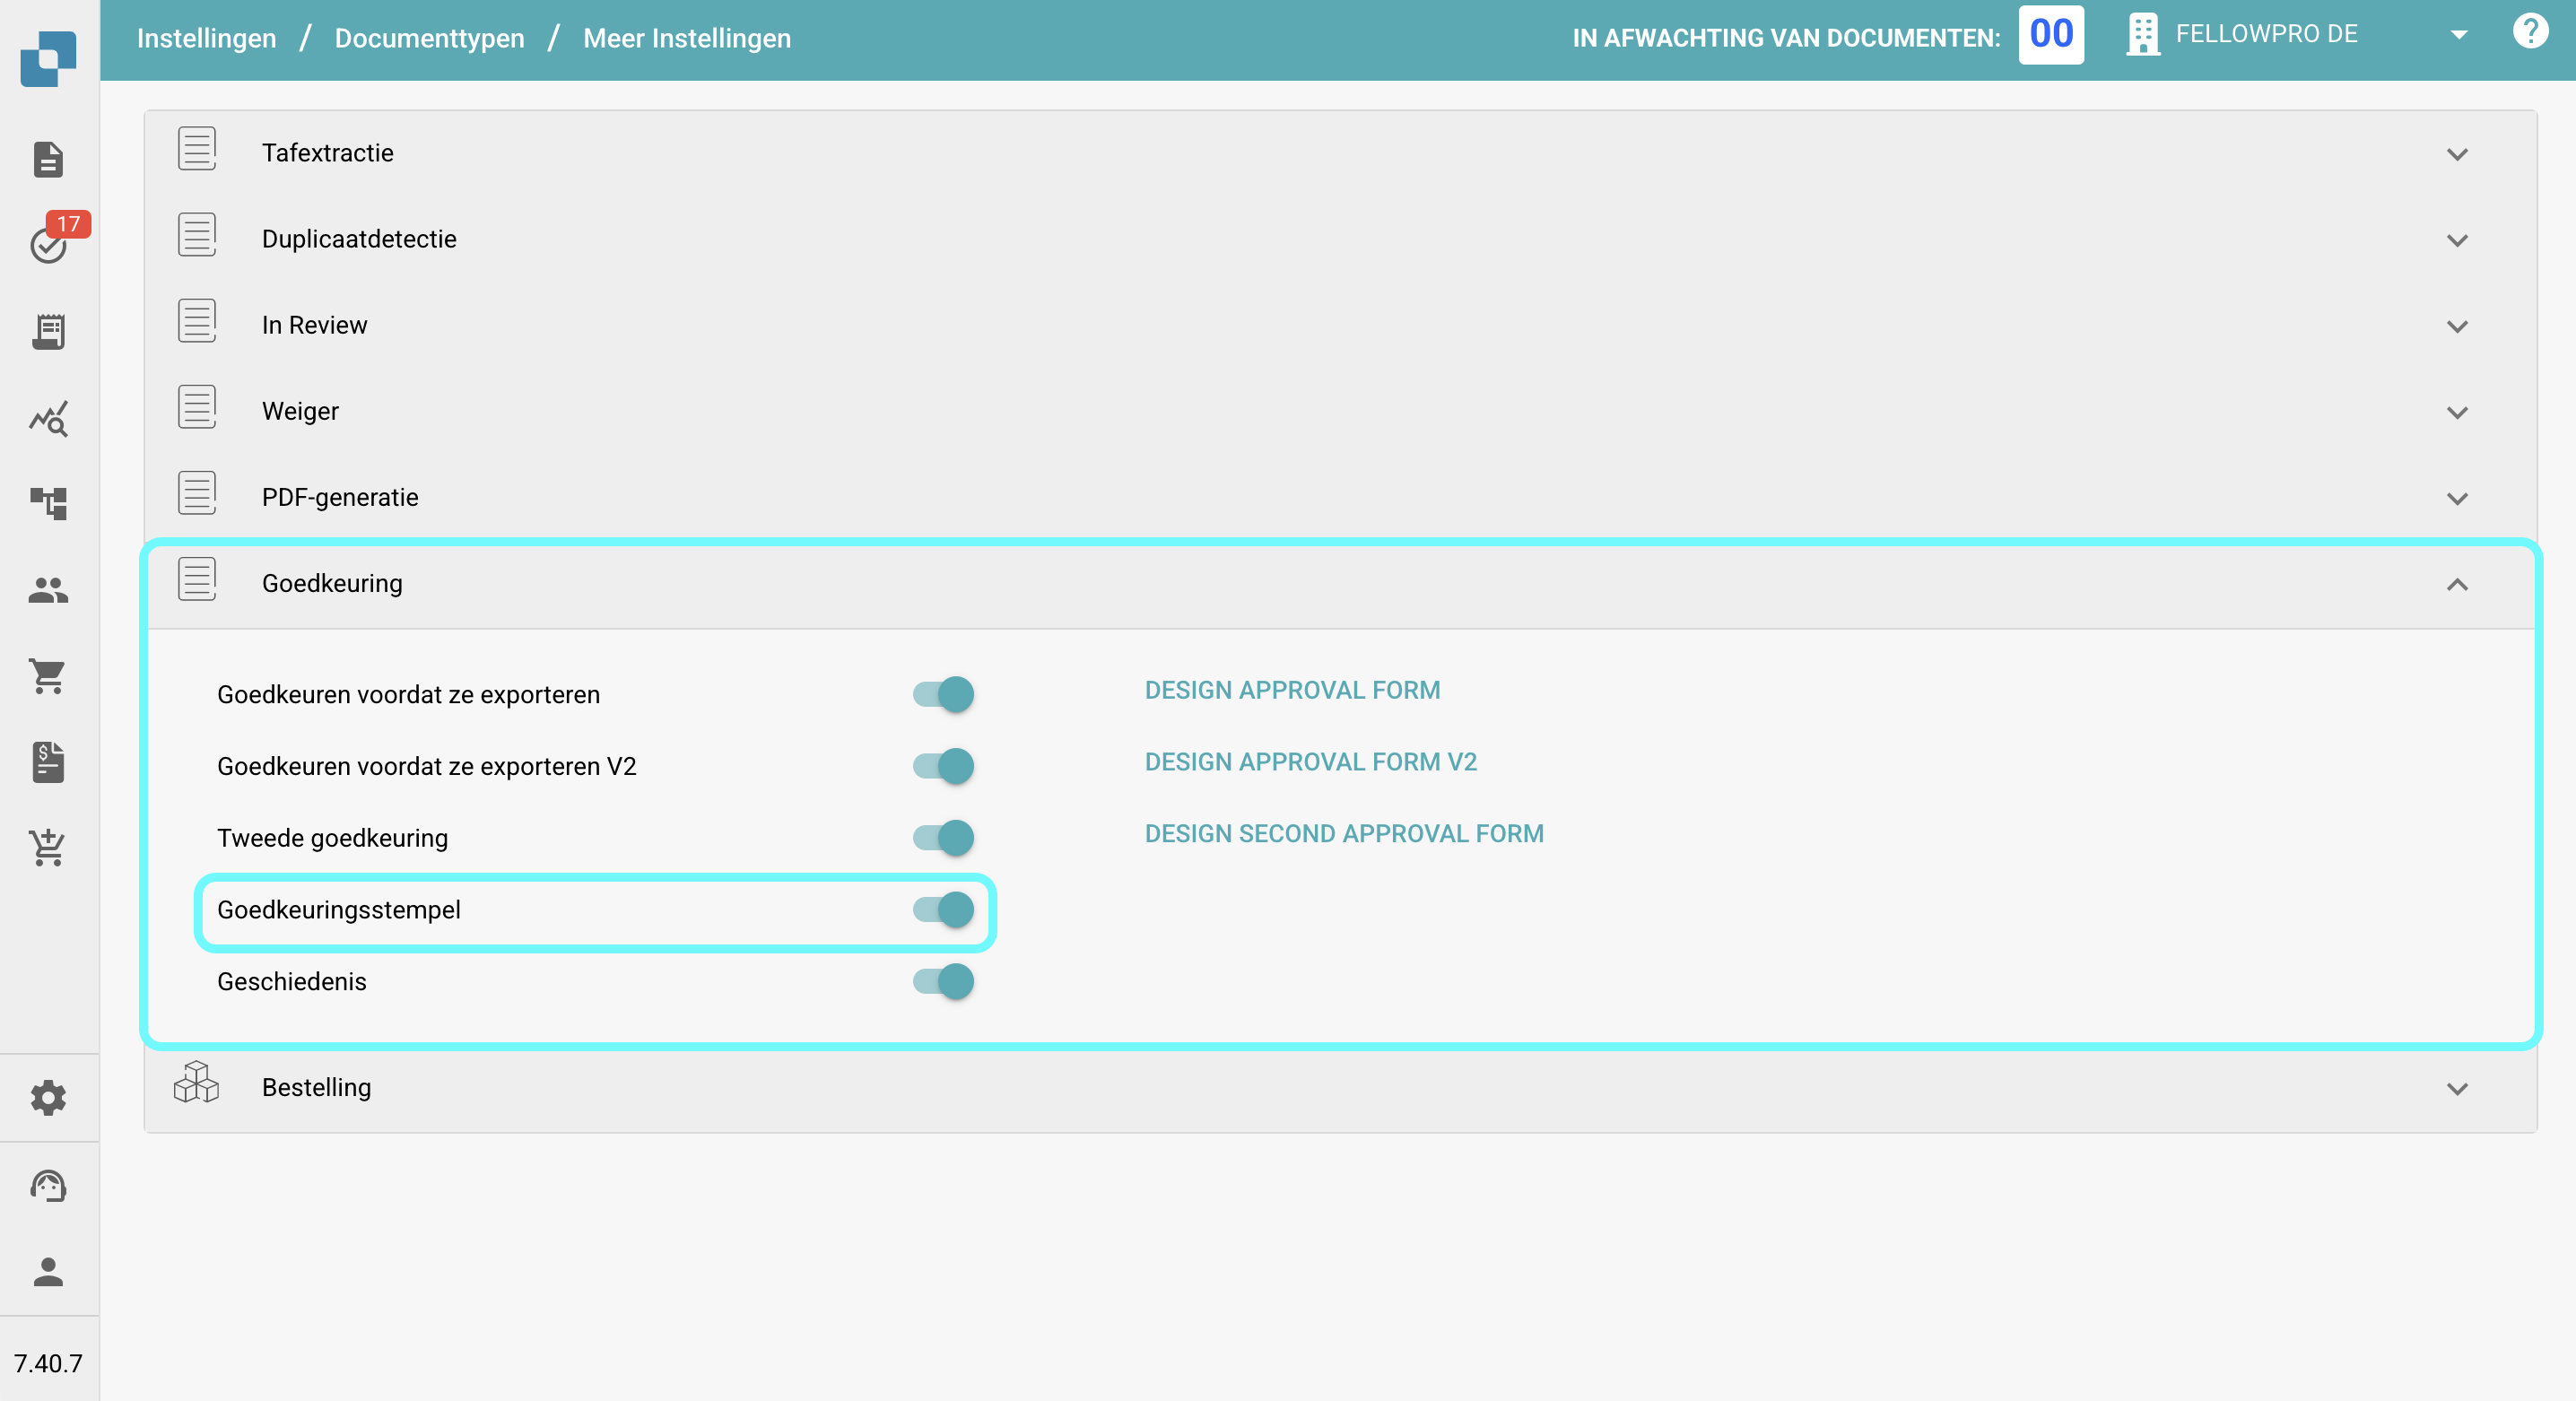Click the analytics chart search icon
This screenshot has height=1401, width=2576.
pyautogui.click(x=48, y=418)
